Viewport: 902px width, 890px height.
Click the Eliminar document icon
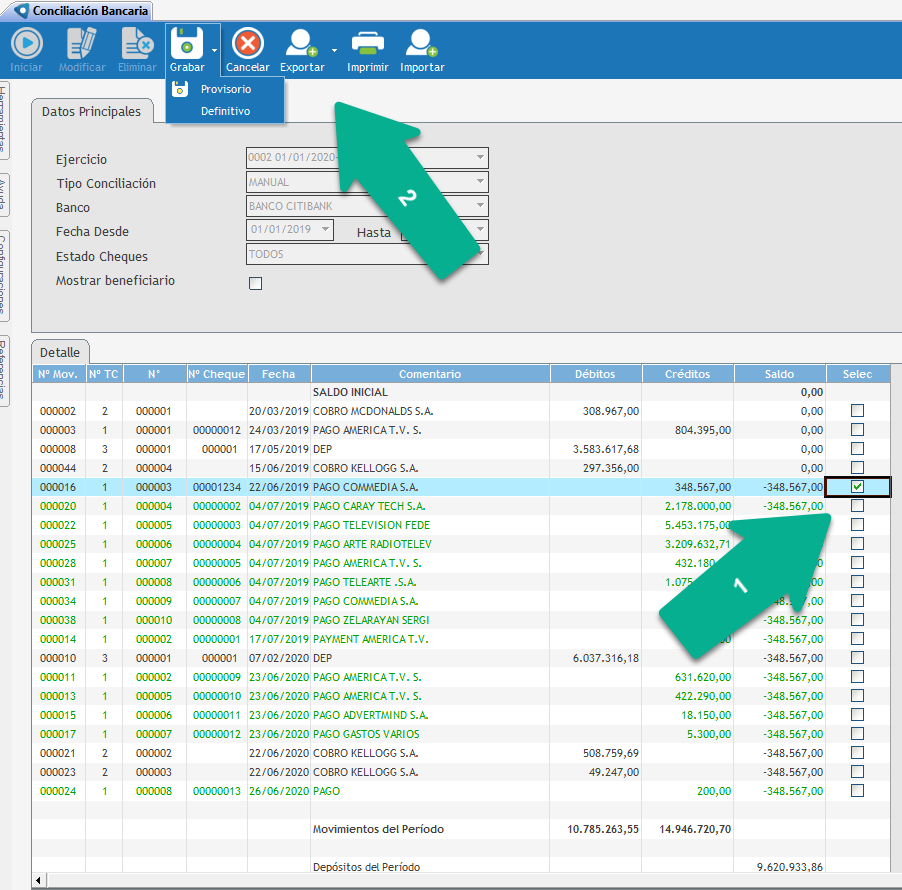tap(137, 44)
